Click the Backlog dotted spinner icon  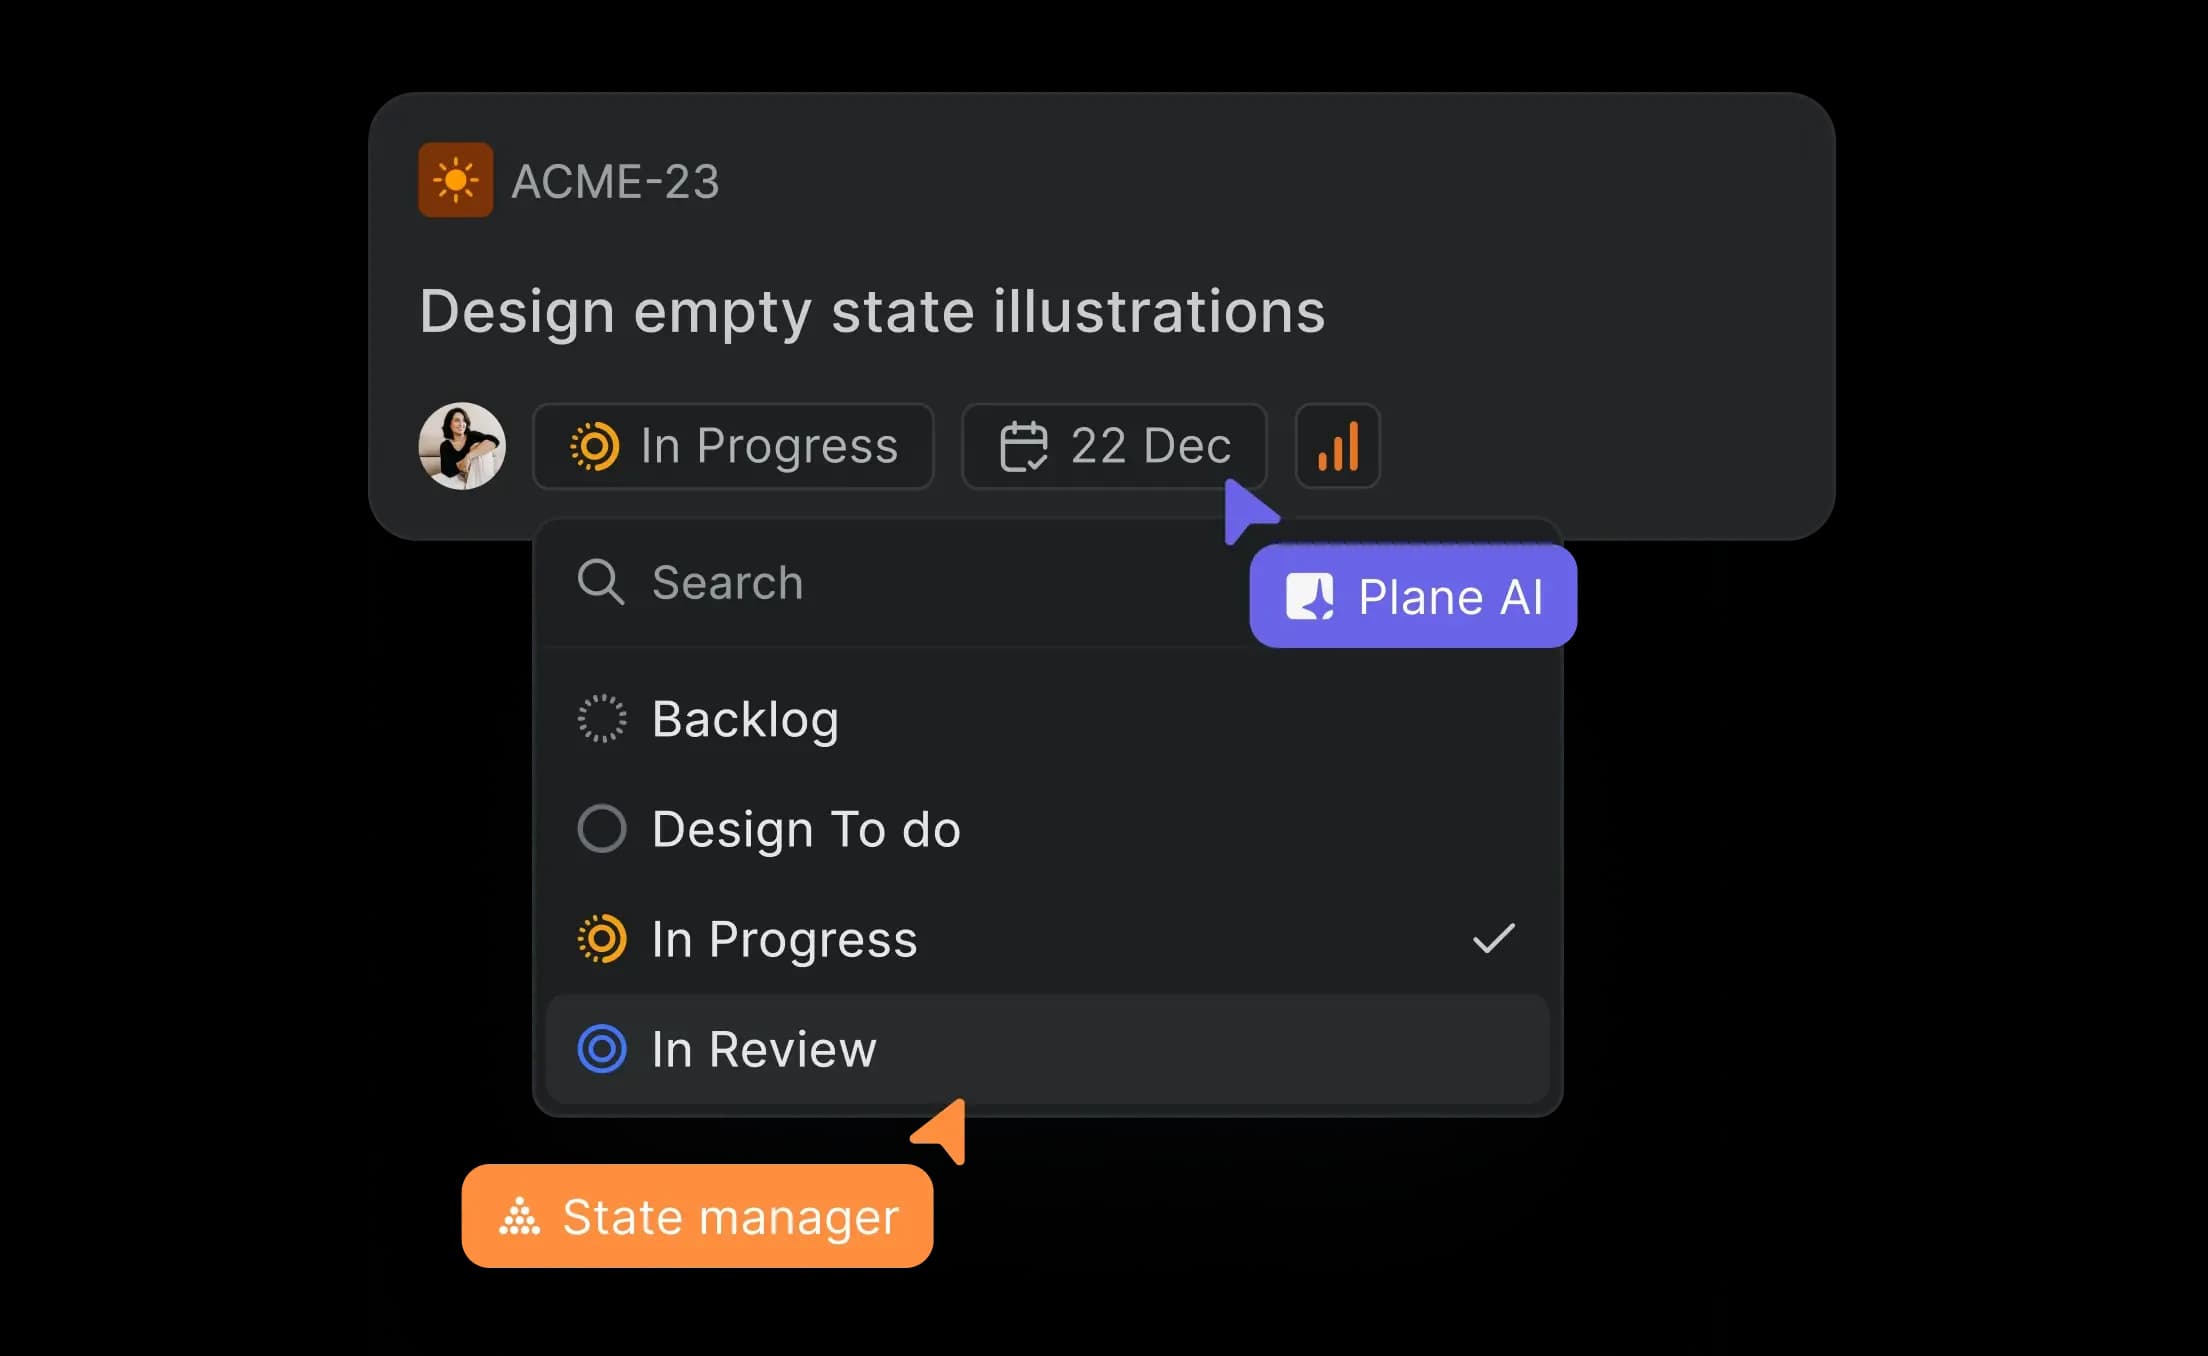point(601,718)
